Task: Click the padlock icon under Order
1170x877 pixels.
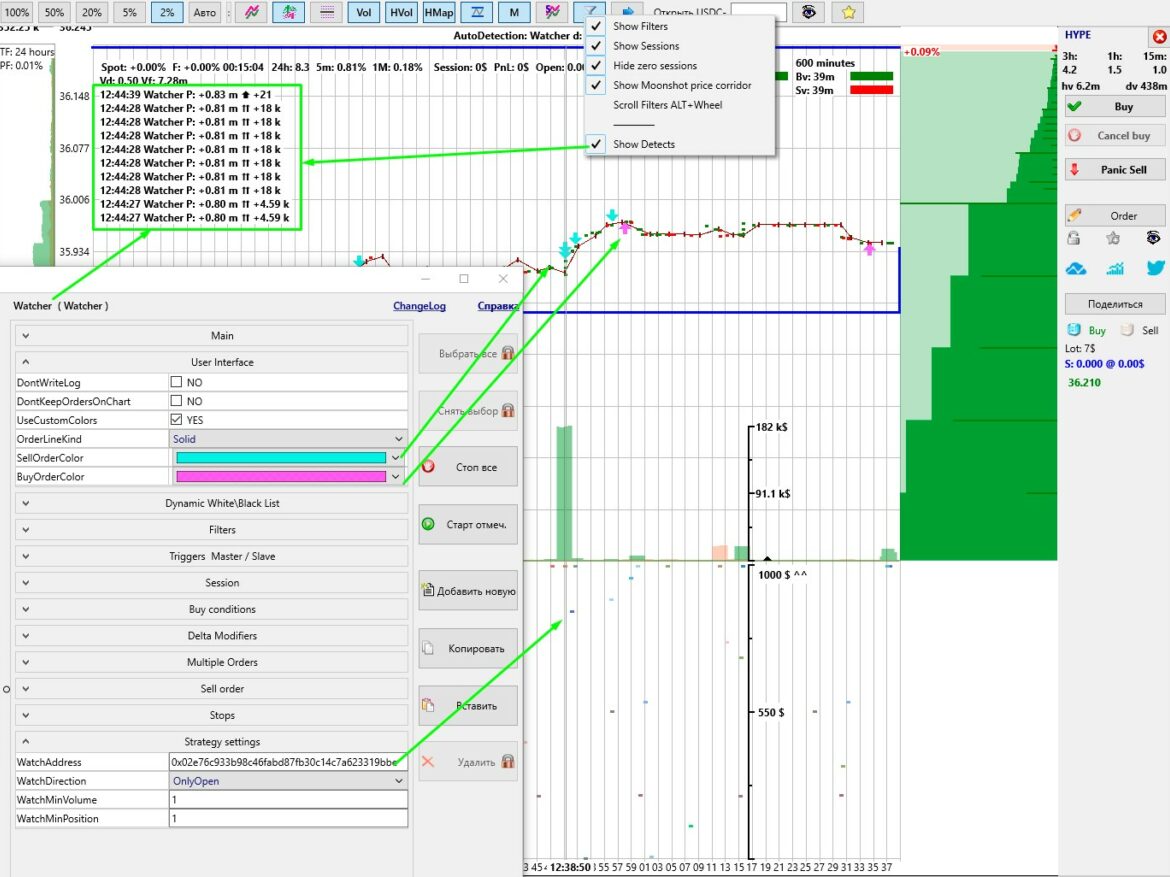Action: click(x=1074, y=238)
